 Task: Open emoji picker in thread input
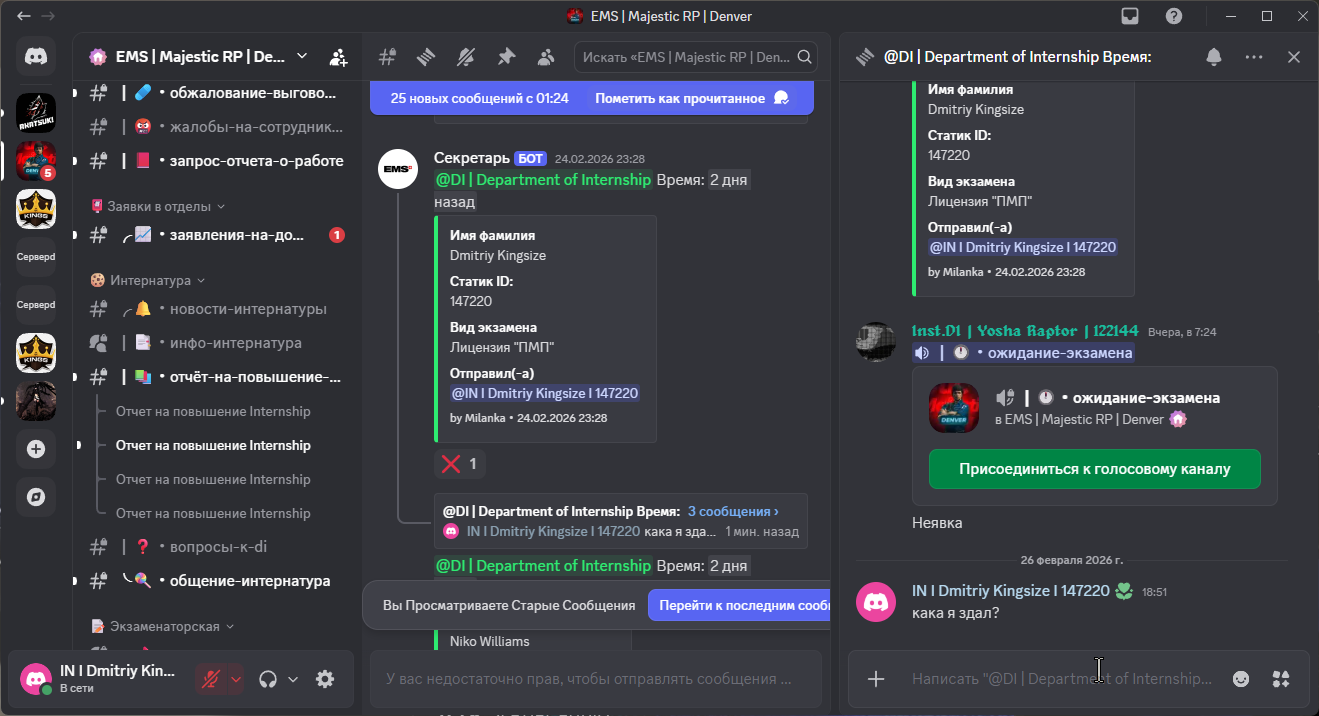[x=1241, y=679]
